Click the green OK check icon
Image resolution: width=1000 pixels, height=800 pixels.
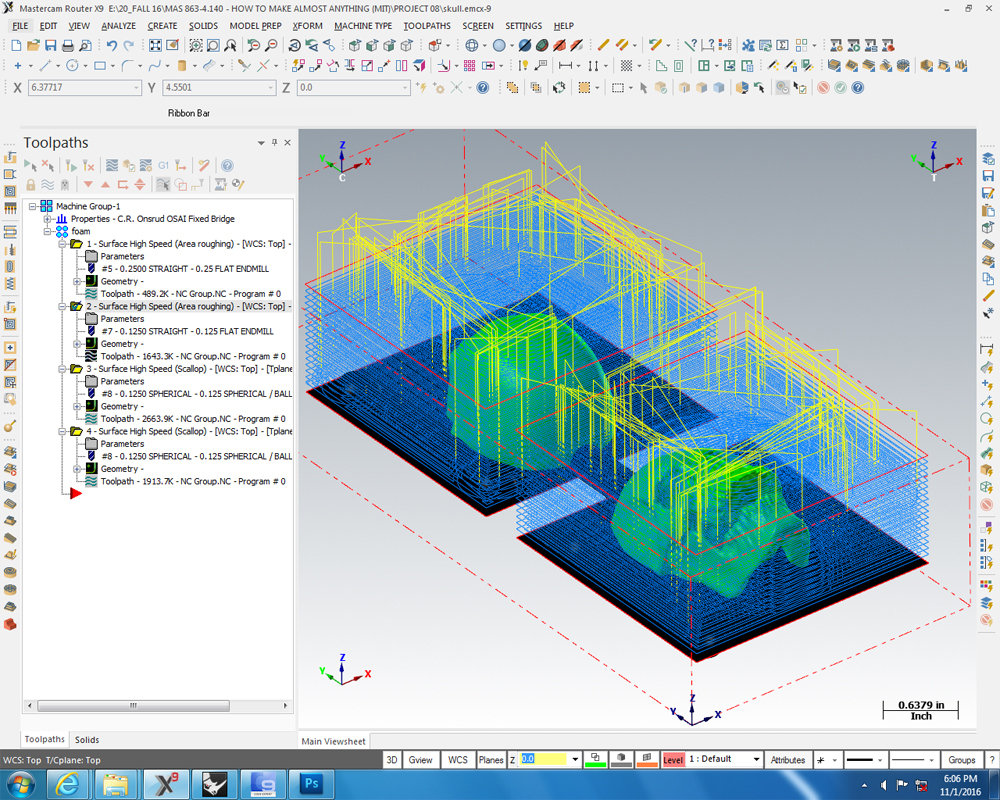point(841,87)
